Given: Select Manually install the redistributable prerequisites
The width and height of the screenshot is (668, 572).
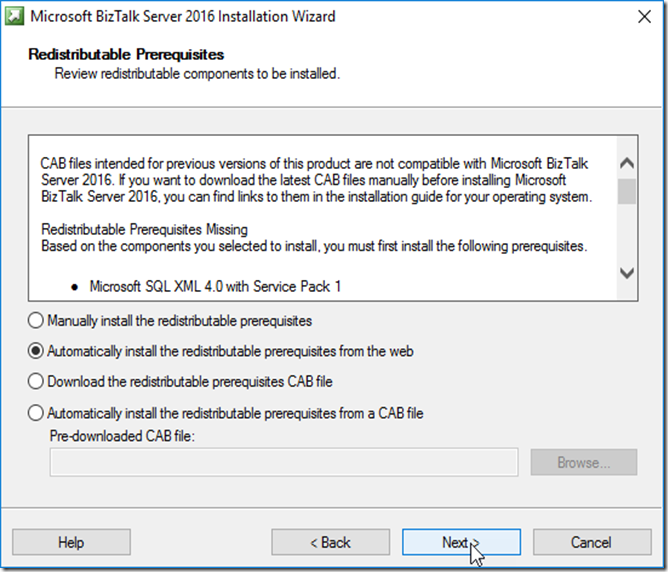Looking at the screenshot, I should [170, 321].
